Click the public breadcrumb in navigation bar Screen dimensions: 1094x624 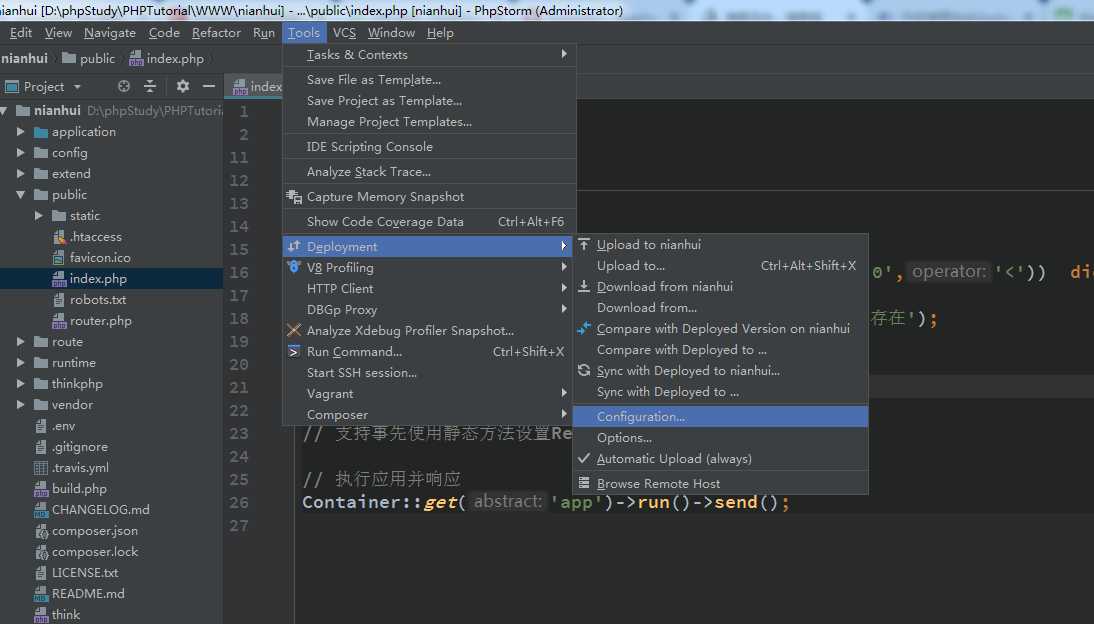97,59
